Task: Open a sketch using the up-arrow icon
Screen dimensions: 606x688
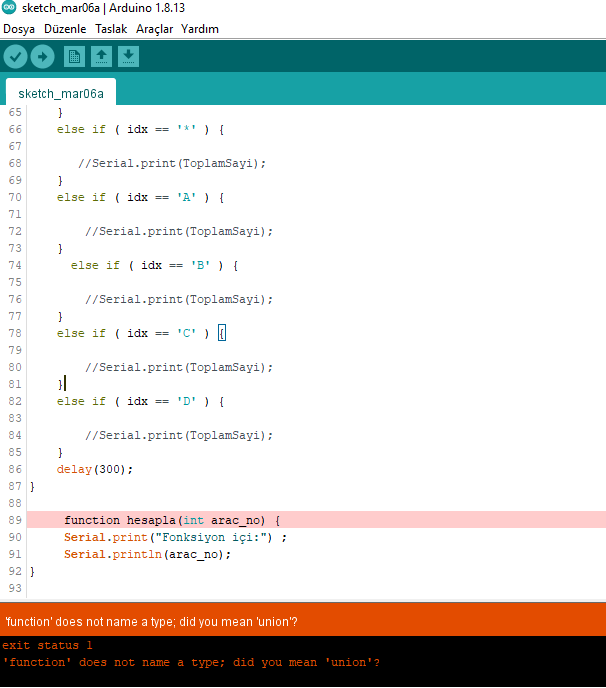Action: click(100, 57)
